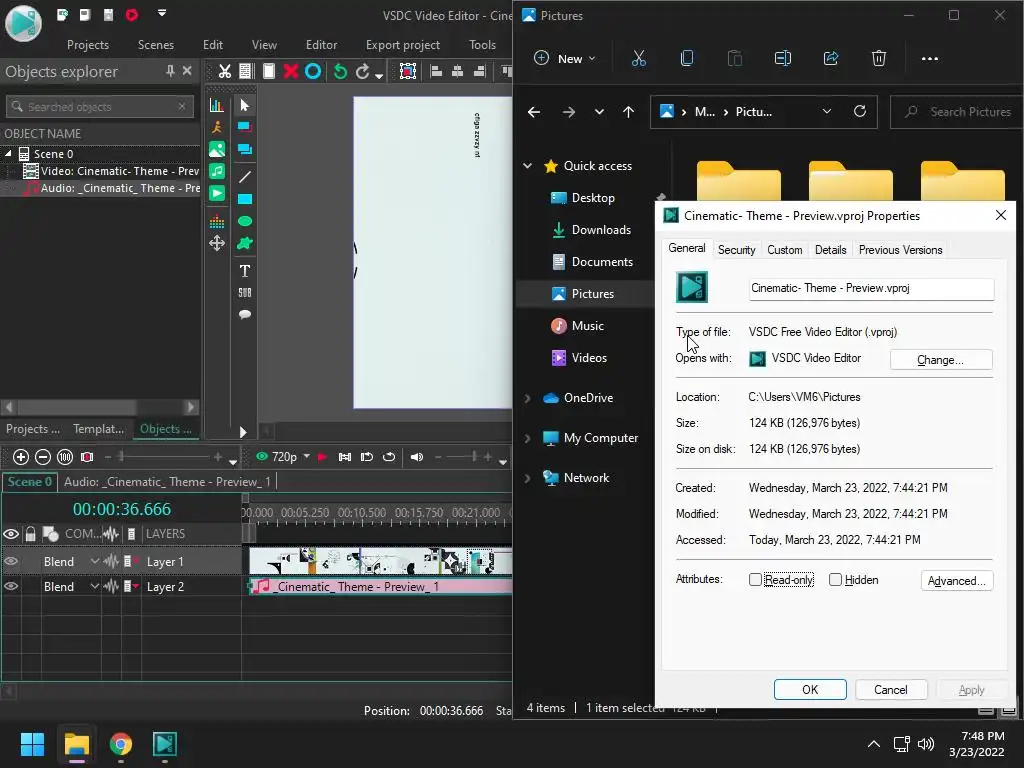Click the OK button in Properties

810,690
